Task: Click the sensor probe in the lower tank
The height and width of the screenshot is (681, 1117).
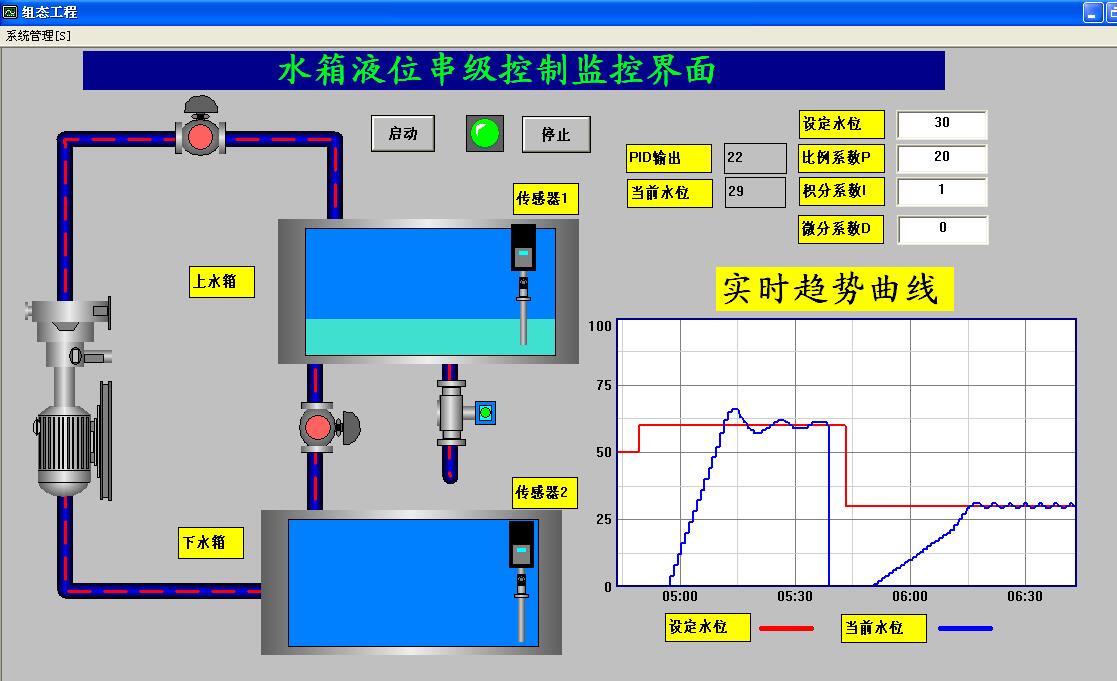Action: point(521,581)
